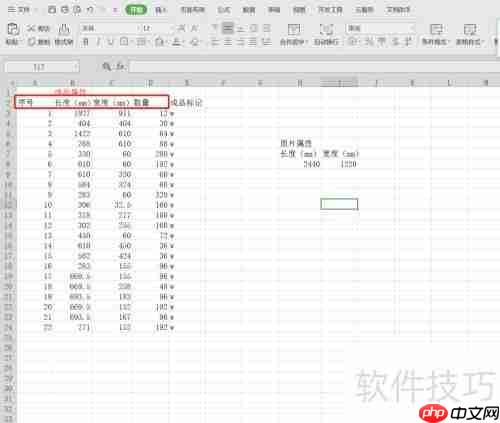
Task: Switch to the 开发工具 ribbon tab
Action: click(x=330, y=10)
